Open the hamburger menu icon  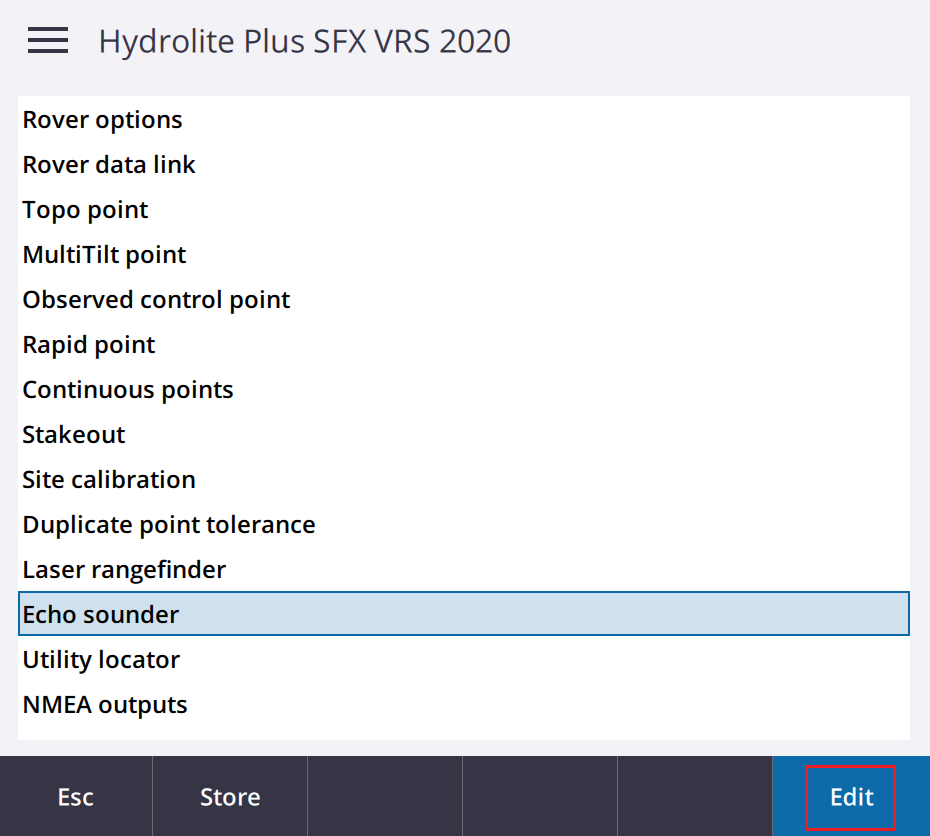click(48, 40)
